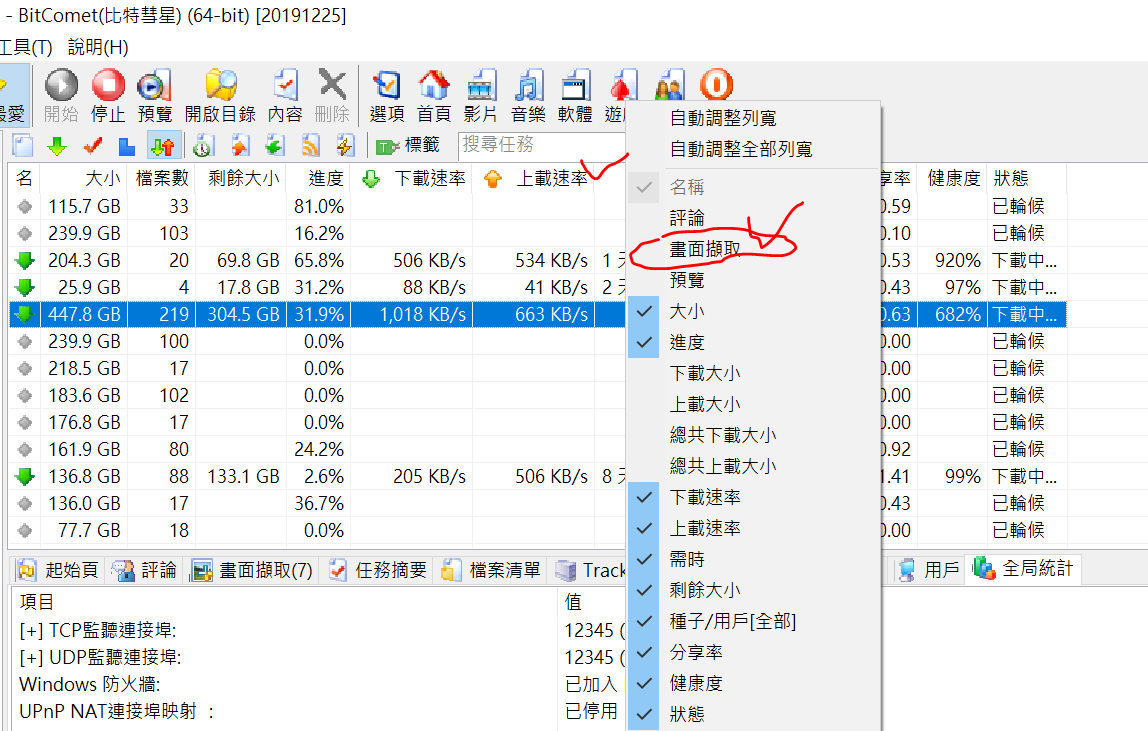Uncheck 狀態 in the column menu
This screenshot has height=731, width=1148.
pos(754,714)
